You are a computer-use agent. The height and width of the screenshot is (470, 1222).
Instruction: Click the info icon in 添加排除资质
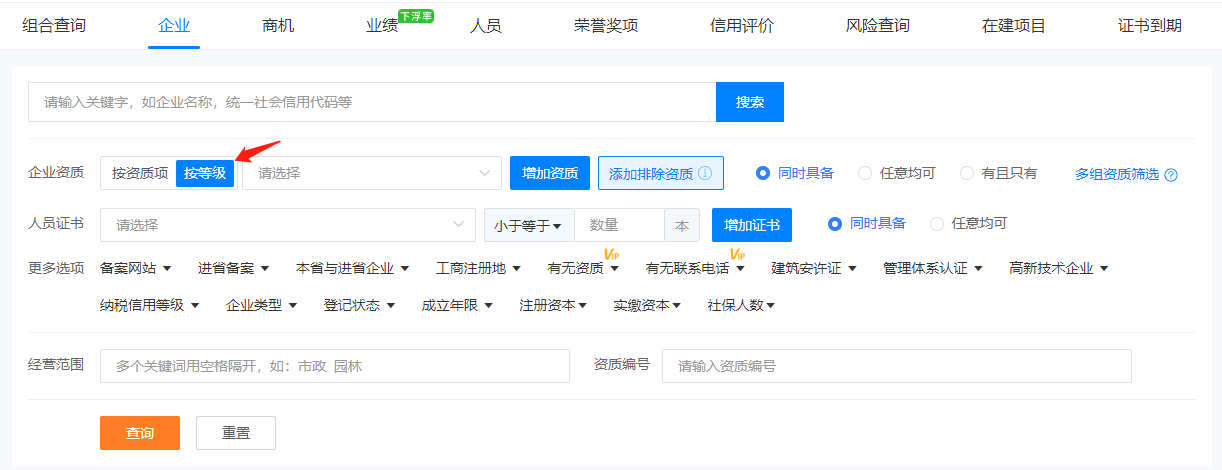[x=705, y=173]
